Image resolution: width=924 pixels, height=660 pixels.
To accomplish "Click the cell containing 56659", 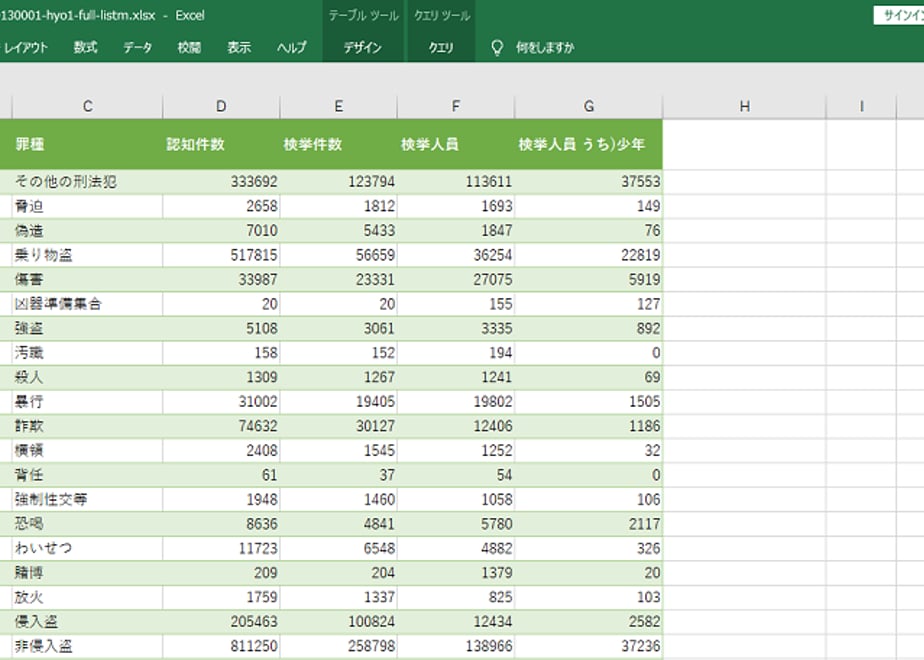I will coord(338,255).
